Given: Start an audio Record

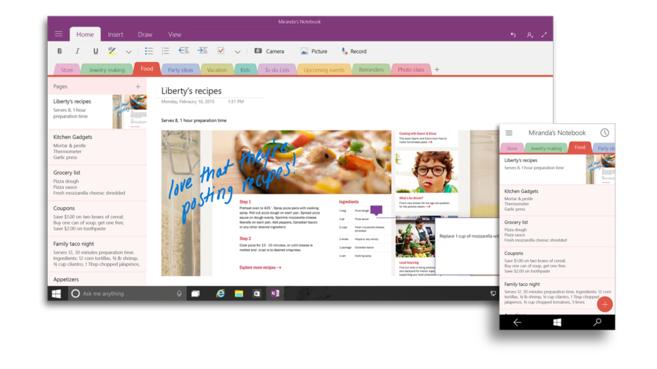Looking at the screenshot, I should click(354, 51).
